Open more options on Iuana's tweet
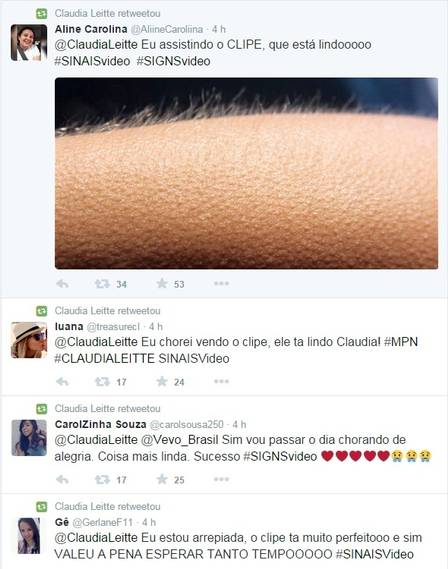 221,381
